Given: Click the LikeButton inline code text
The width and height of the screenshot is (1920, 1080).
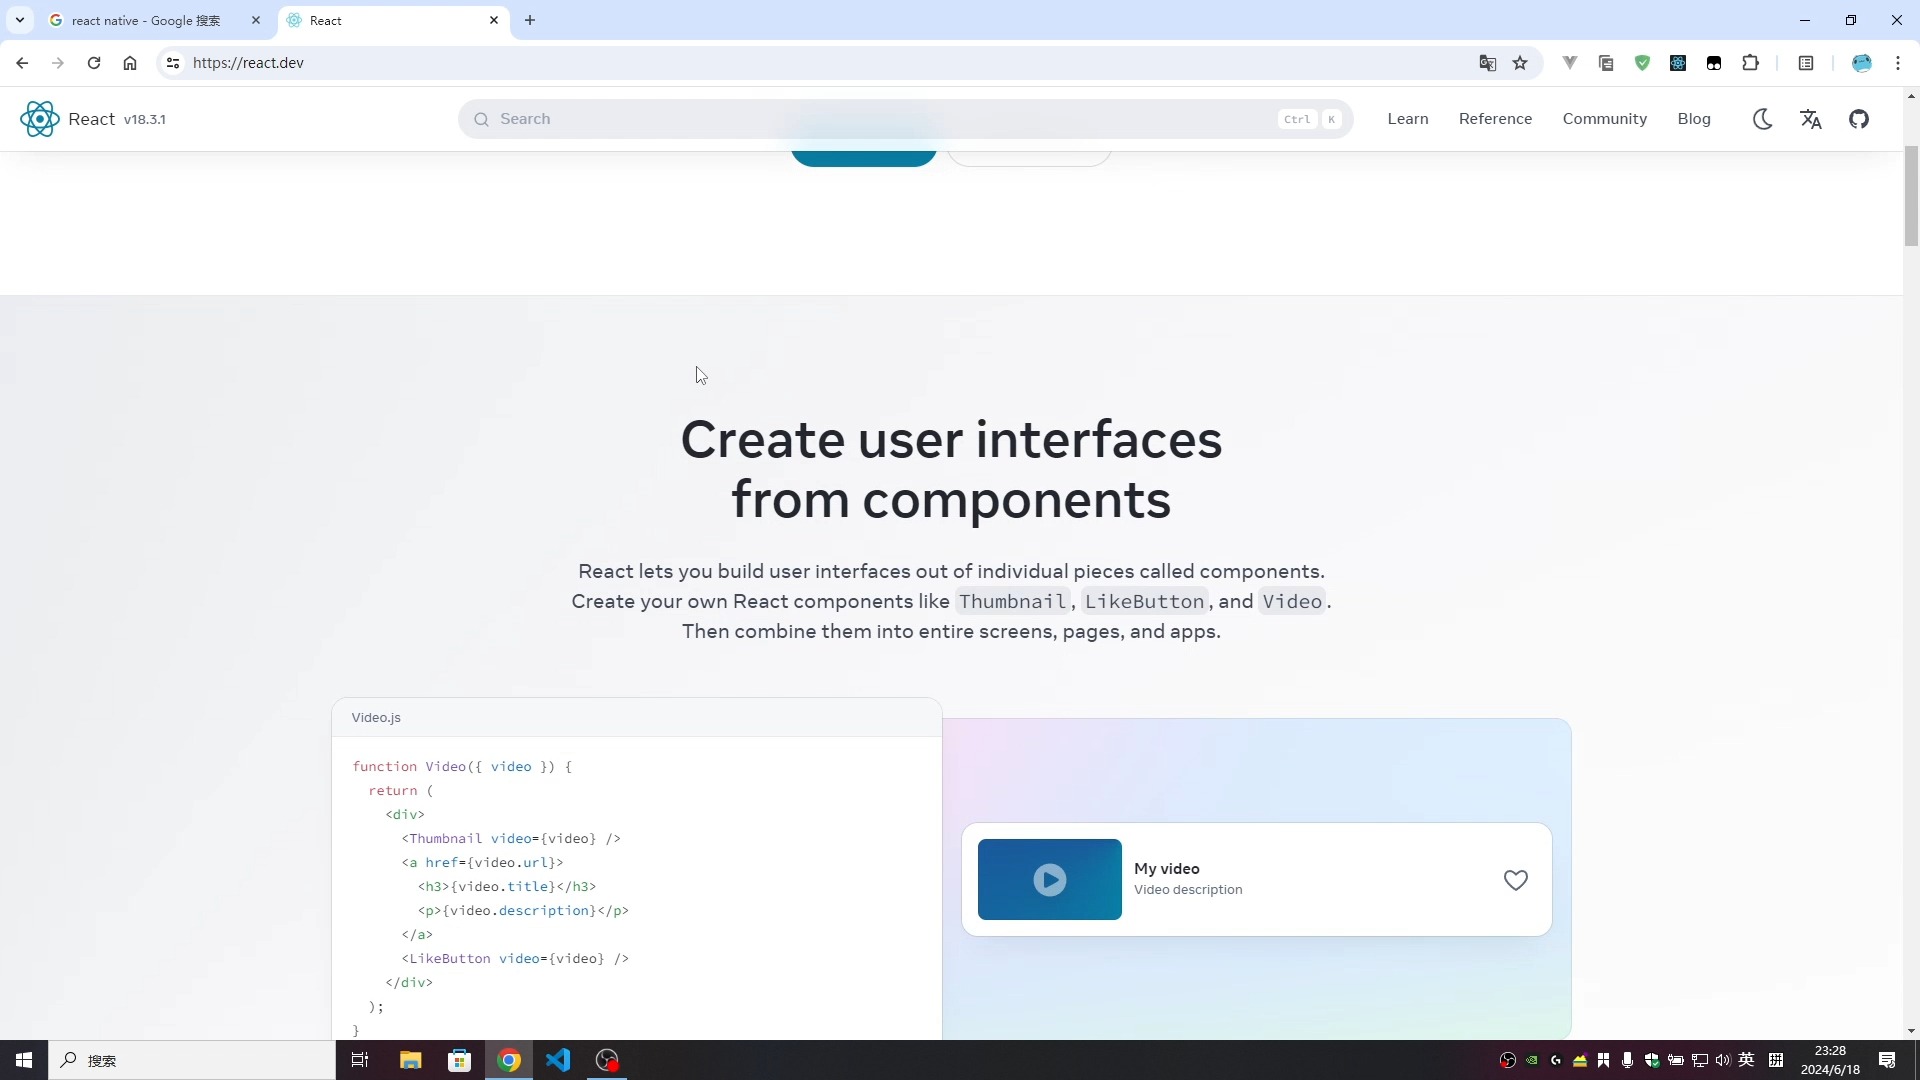Looking at the screenshot, I should pos(1144,602).
